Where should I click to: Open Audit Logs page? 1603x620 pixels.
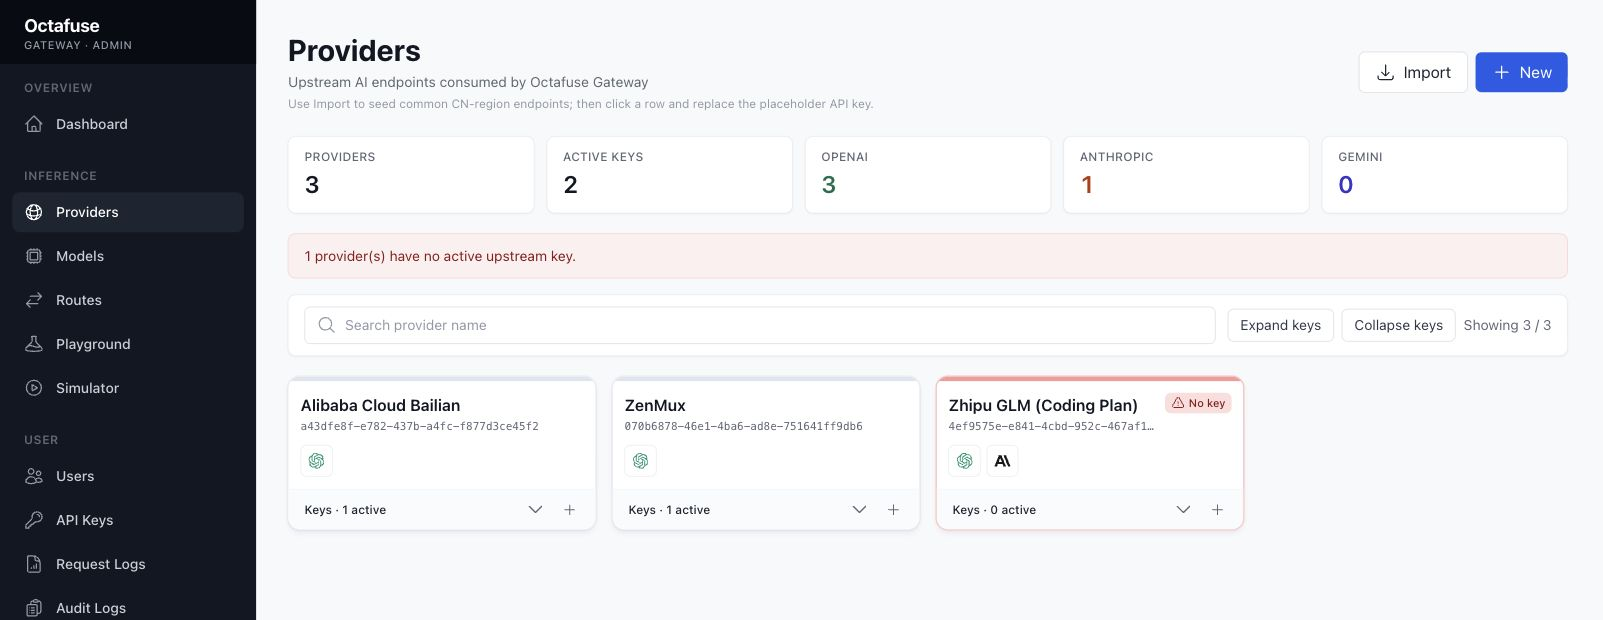[x=128, y=606]
